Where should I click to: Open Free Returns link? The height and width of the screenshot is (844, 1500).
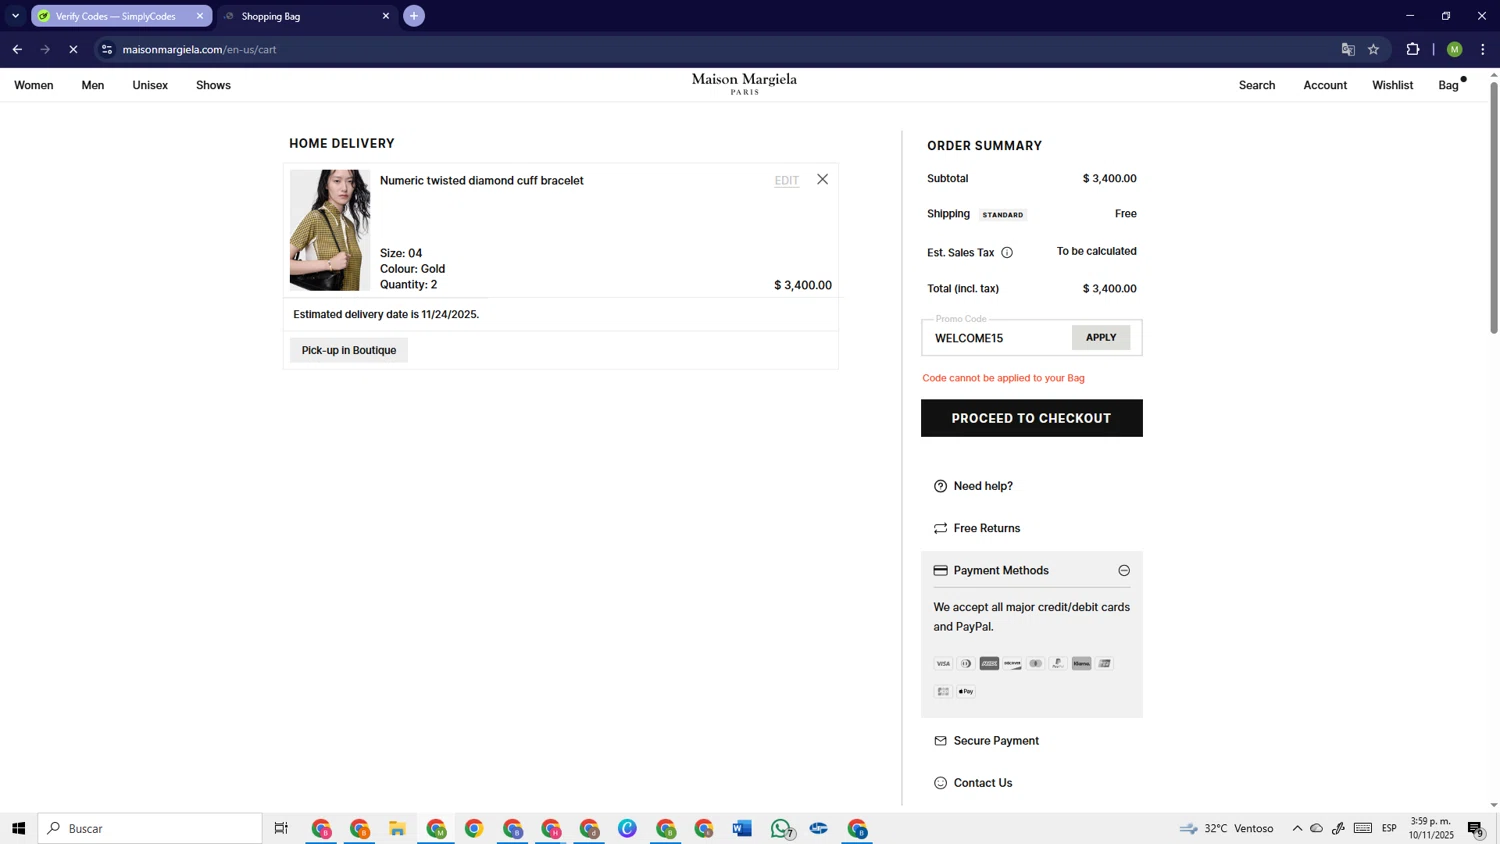(x=987, y=528)
